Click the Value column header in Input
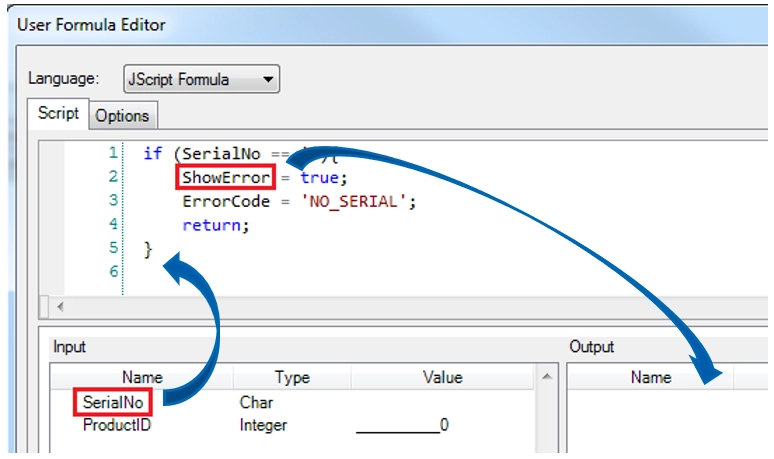This screenshot has width=774, height=459. pos(442,377)
